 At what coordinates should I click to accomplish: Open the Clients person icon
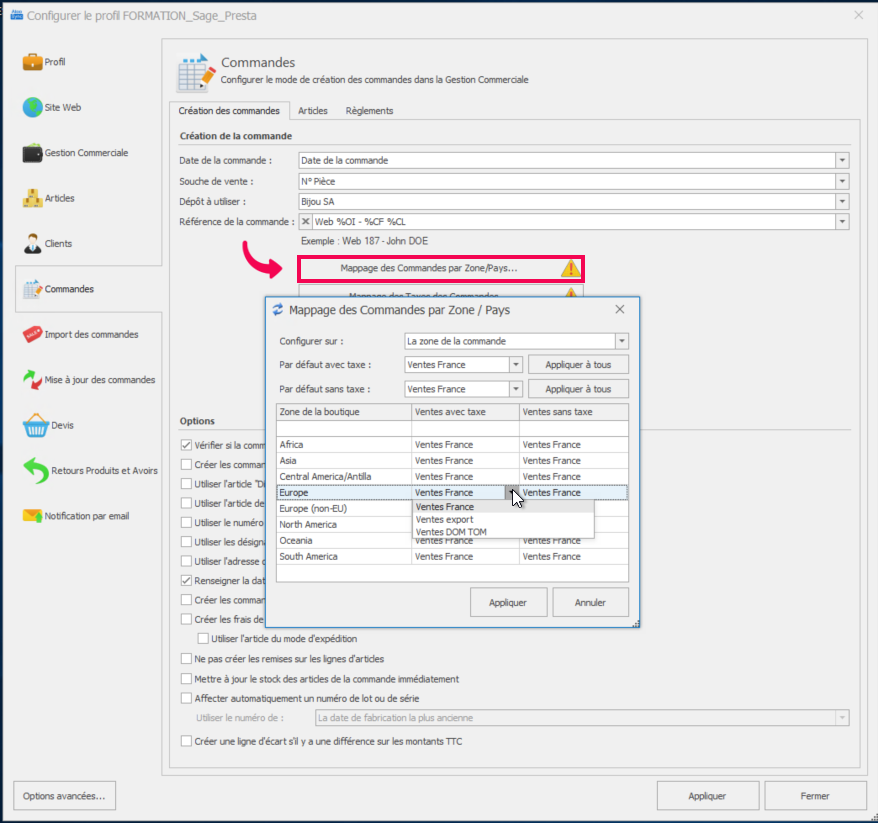32,243
